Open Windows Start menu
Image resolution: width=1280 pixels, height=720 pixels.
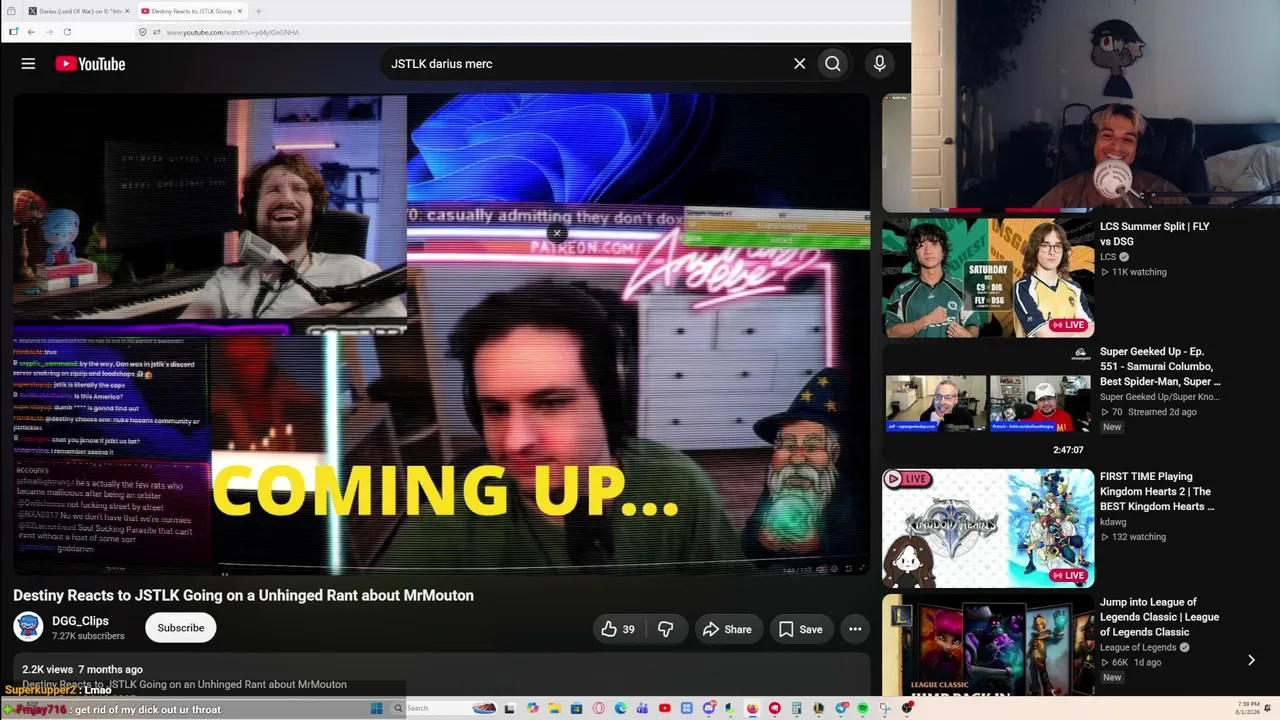click(x=376, y=708)
